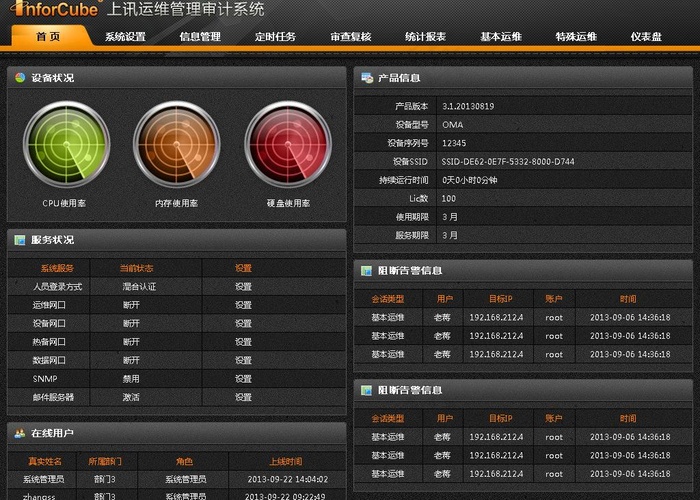700x500 pixels.
Task: Click the InforCube logo
Action: tap(56, 8)
